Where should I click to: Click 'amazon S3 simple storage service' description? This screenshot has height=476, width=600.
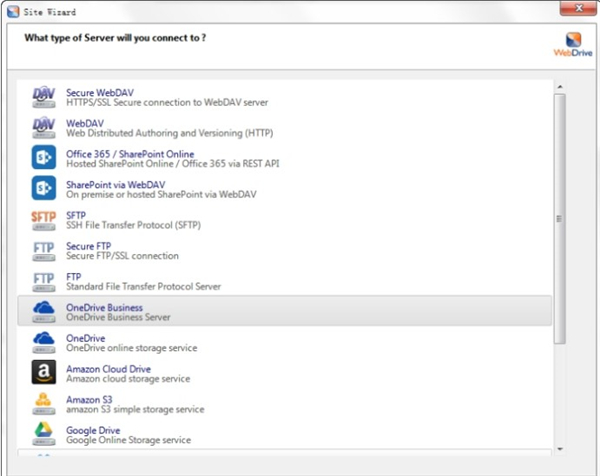coord(135,409)
